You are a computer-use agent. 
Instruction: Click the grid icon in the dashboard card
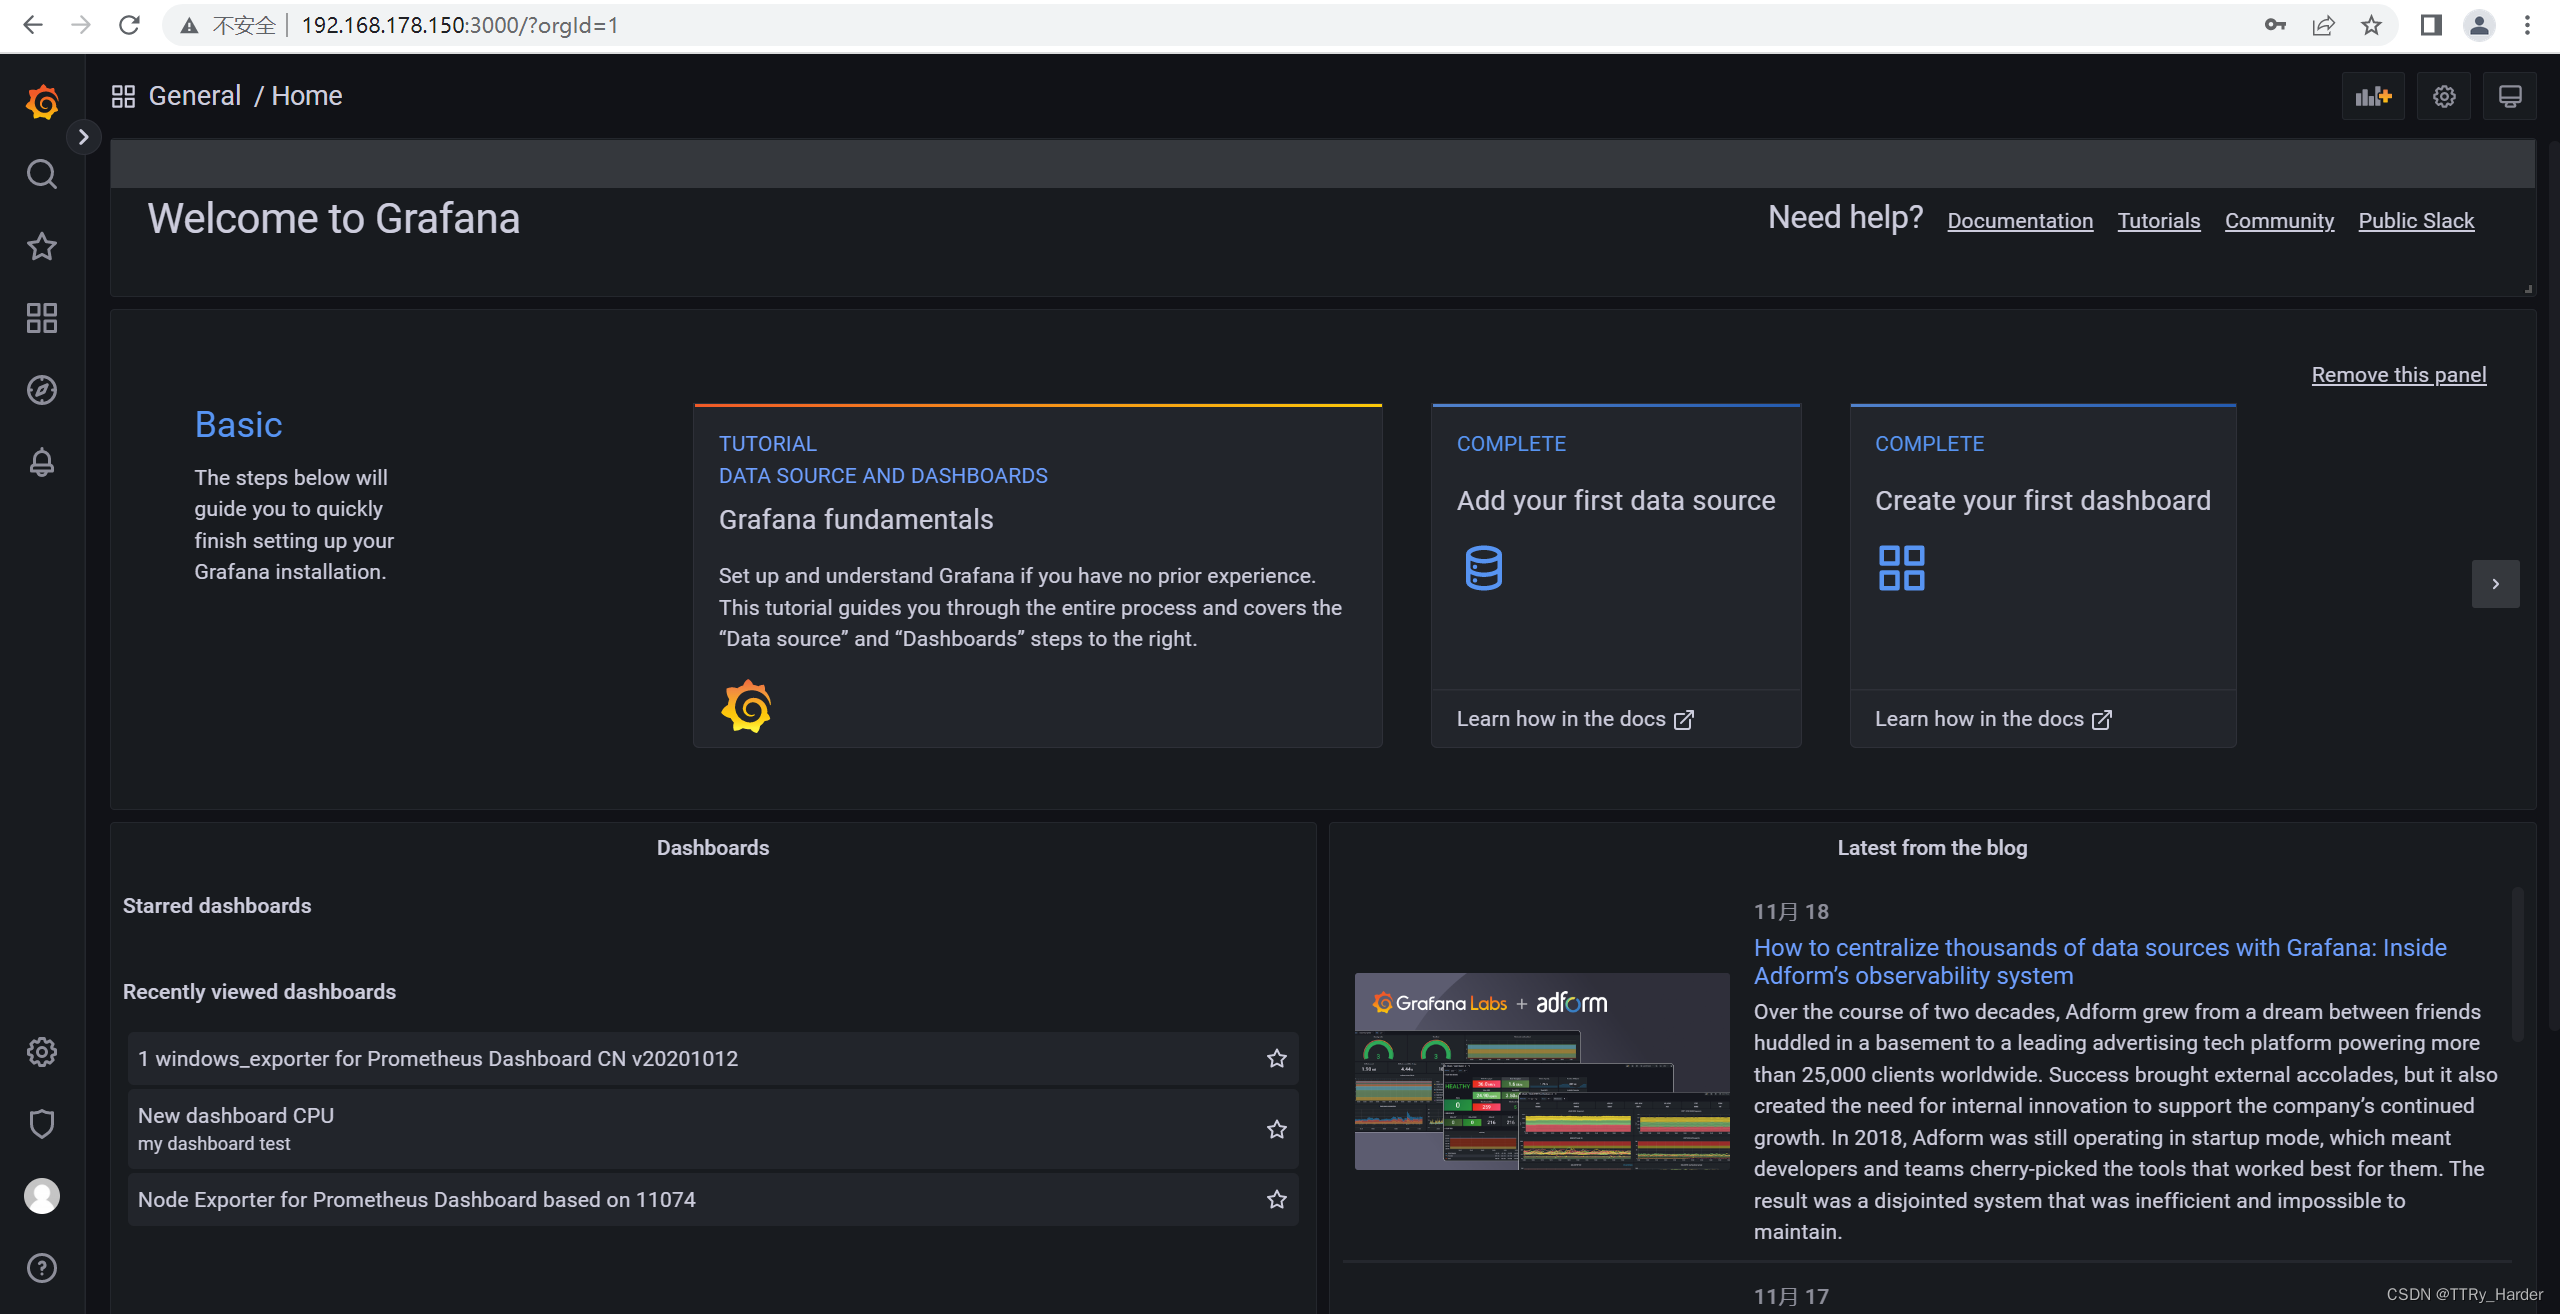[x=1901, y=568]
